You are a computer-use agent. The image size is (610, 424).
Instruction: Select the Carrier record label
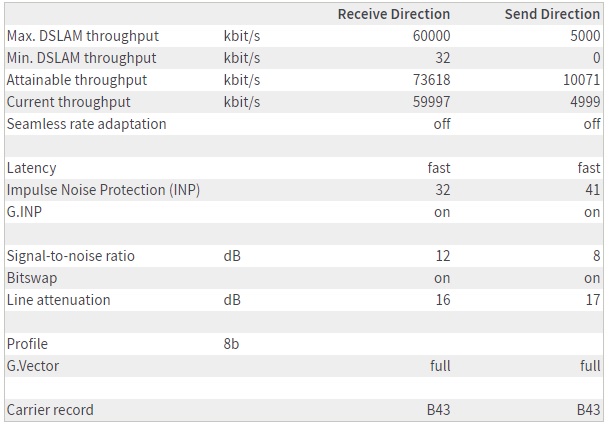click(50, 410)
